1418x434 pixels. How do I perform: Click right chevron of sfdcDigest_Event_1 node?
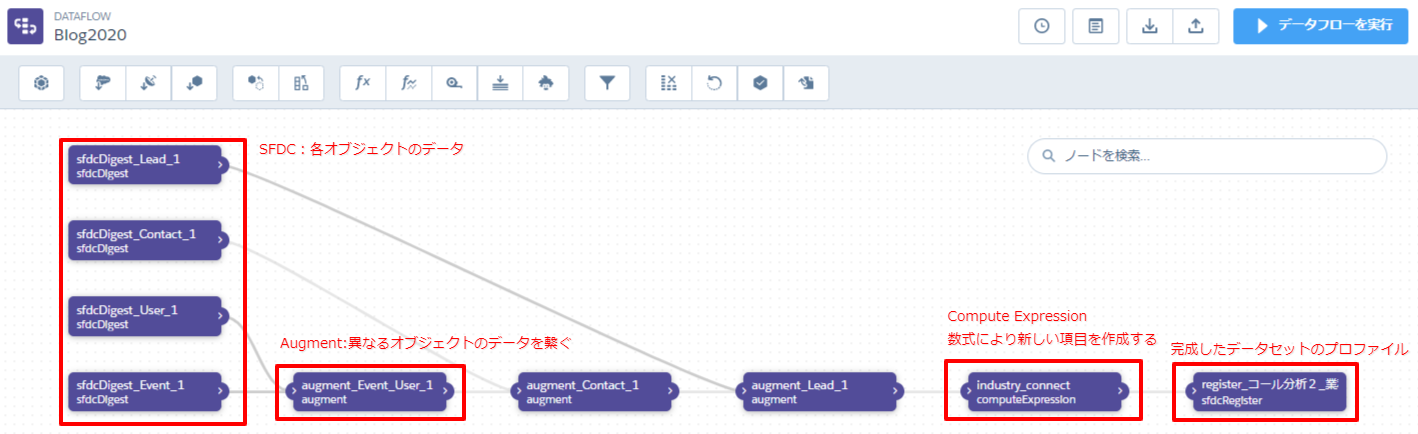click(222, 391)
